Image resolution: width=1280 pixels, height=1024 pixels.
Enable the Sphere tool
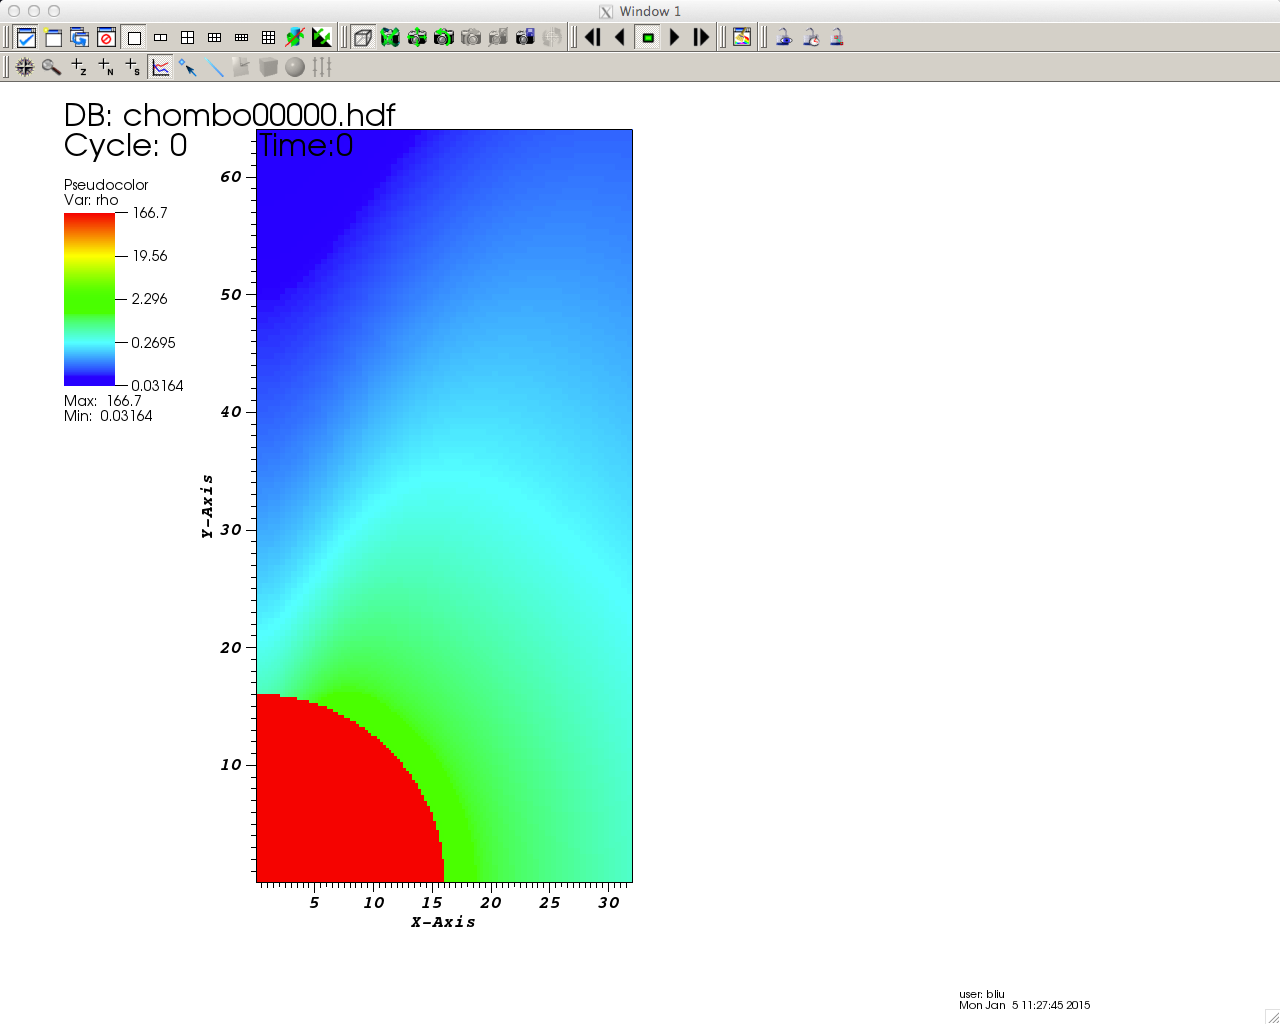point(295,67)
